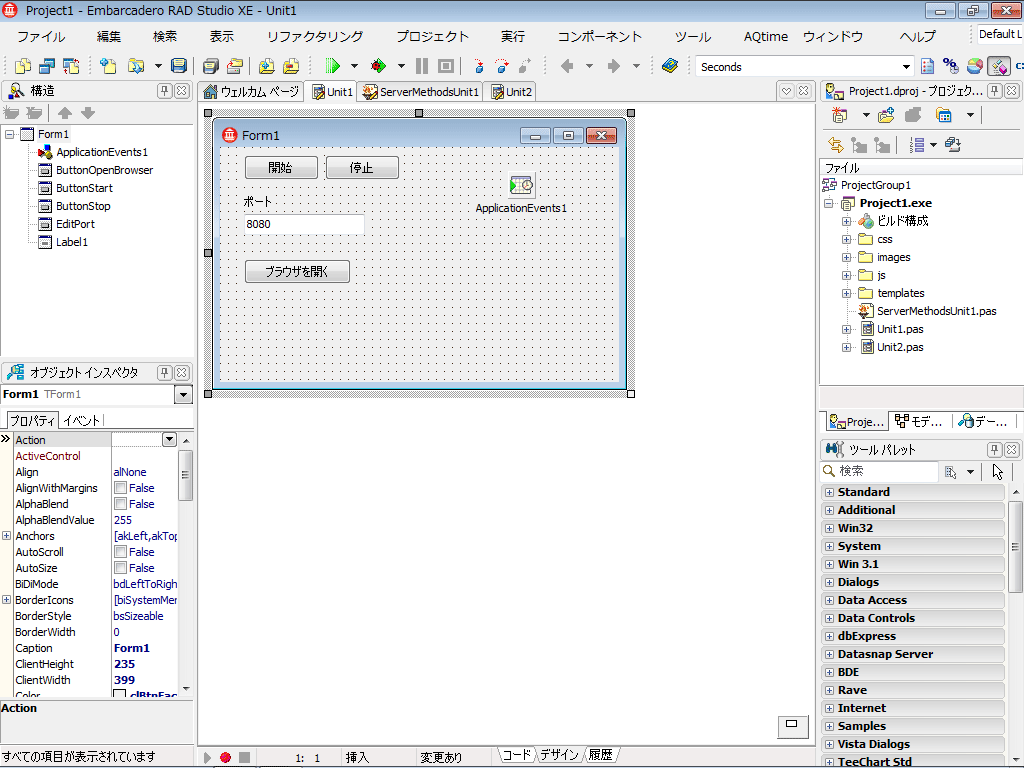The height and width of the screenshot is (768, 1024).
Task: Select Unit1.pas in the project tree
Action: point(900,329)
